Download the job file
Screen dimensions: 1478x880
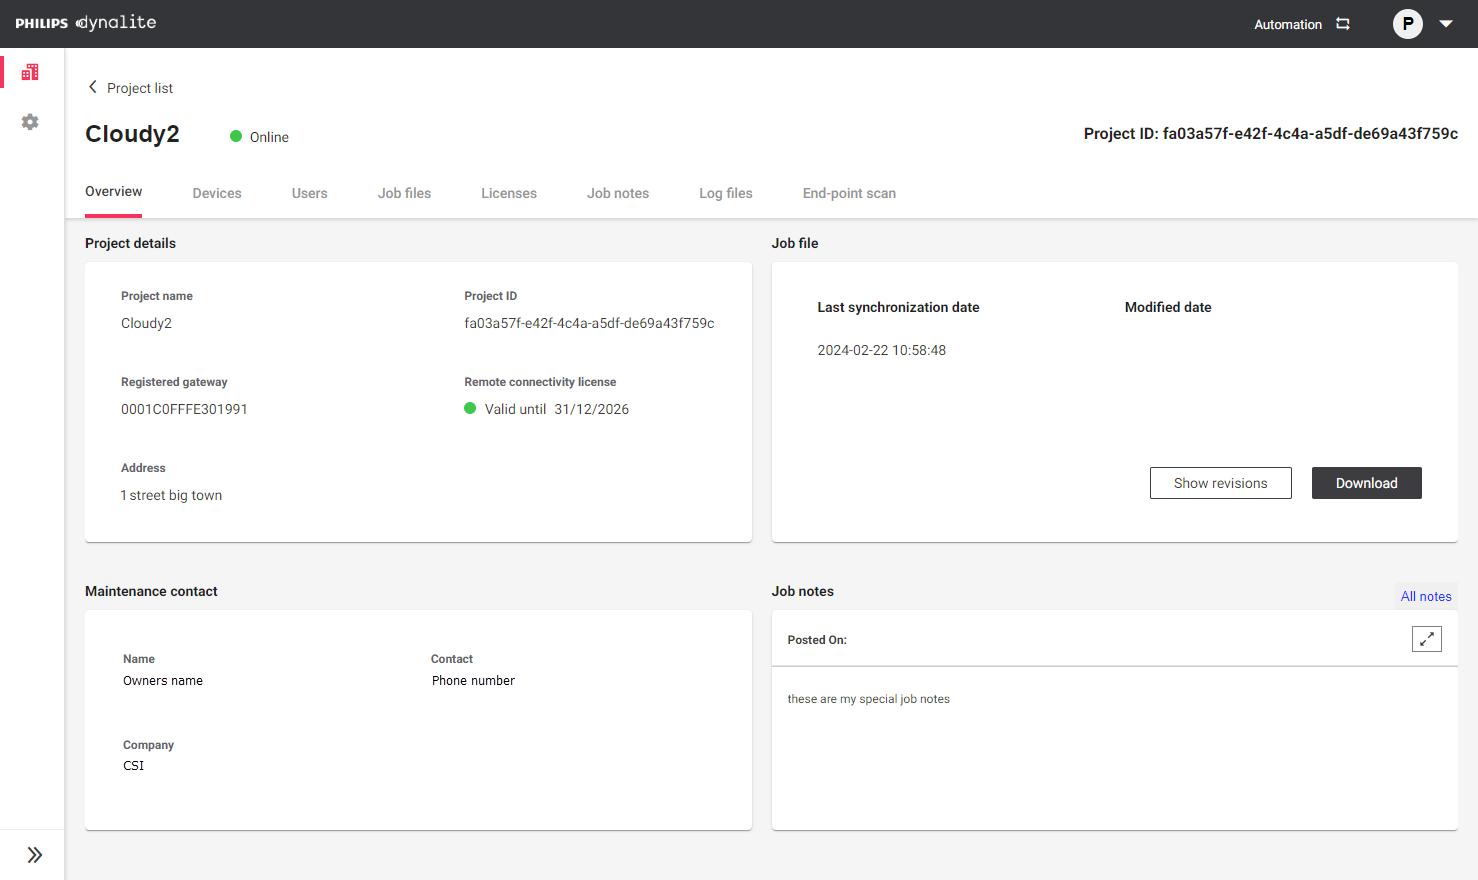point(1366,482)
